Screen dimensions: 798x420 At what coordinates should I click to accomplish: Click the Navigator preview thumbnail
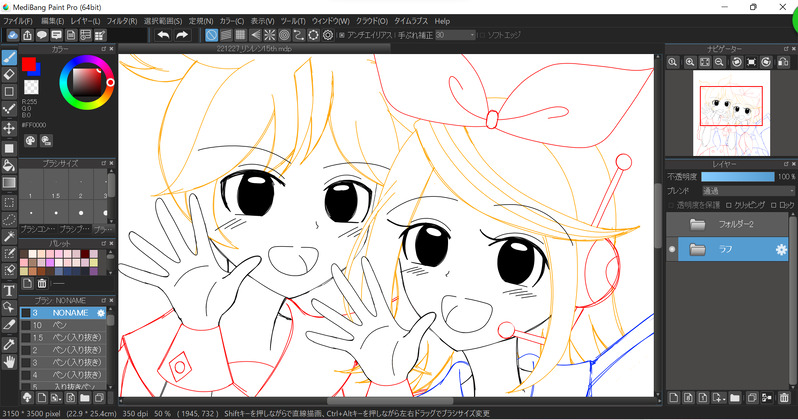click(x=731, y=113)
